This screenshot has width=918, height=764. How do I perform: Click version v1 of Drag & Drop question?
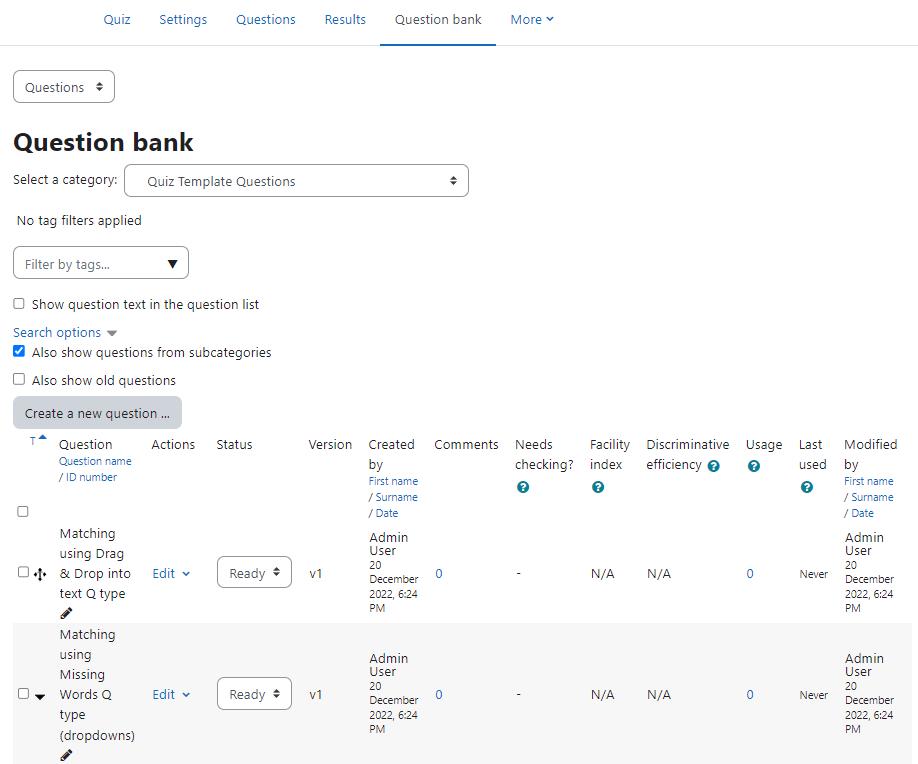point(316,574)
